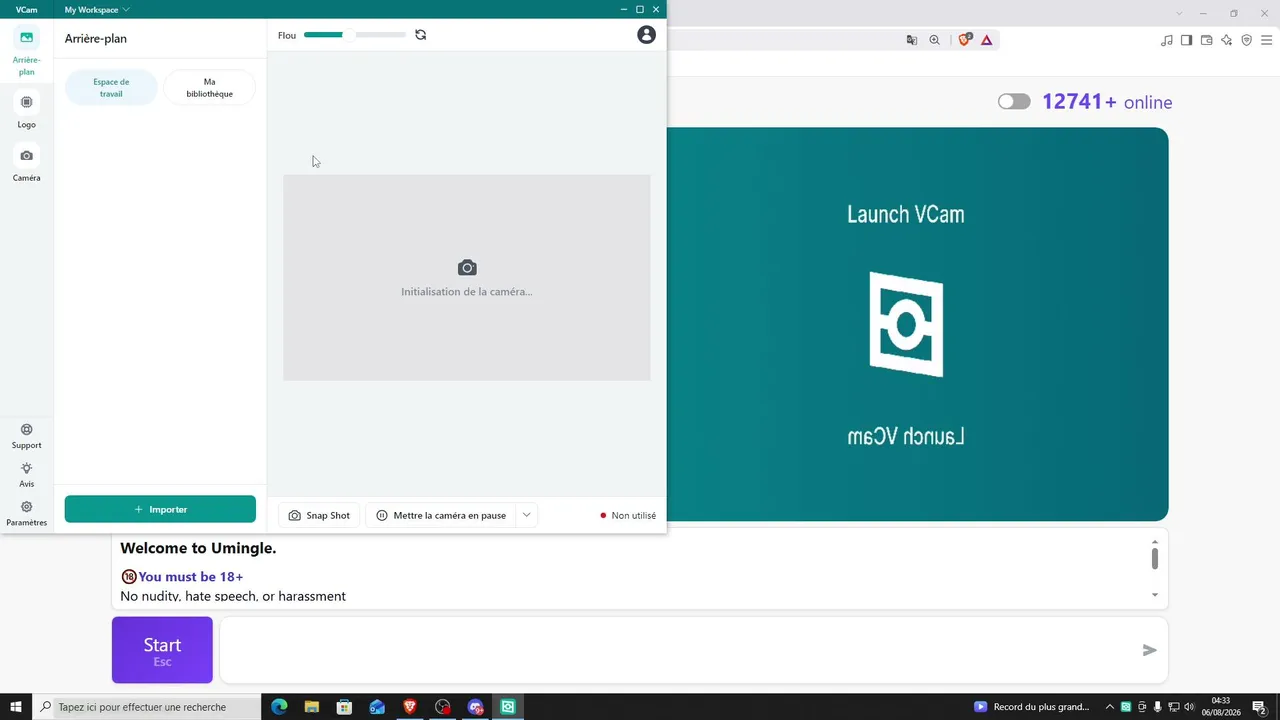The image size is (1280, 720).
Task: Take a Snap Shot
Action: [319, 515]
